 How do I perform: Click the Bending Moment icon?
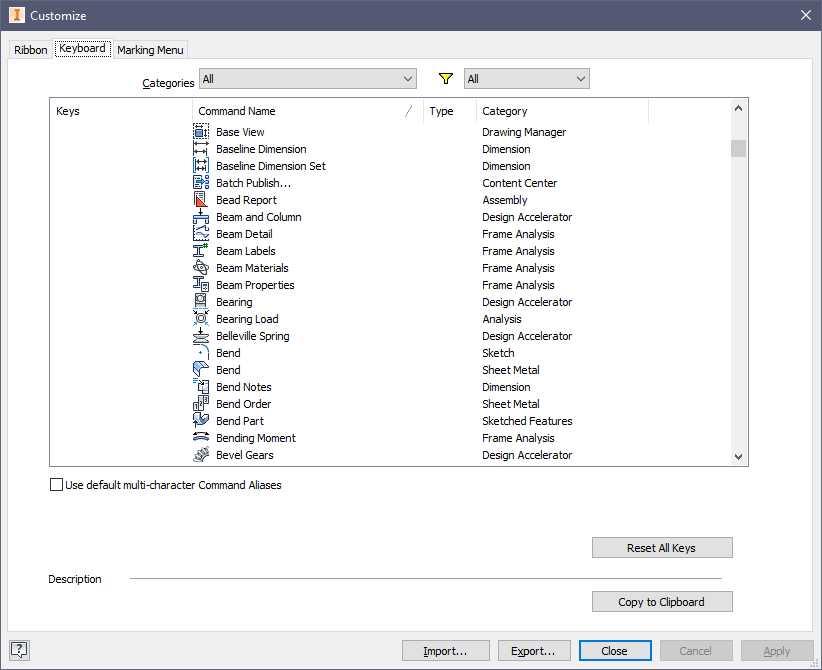pos(201,438)
